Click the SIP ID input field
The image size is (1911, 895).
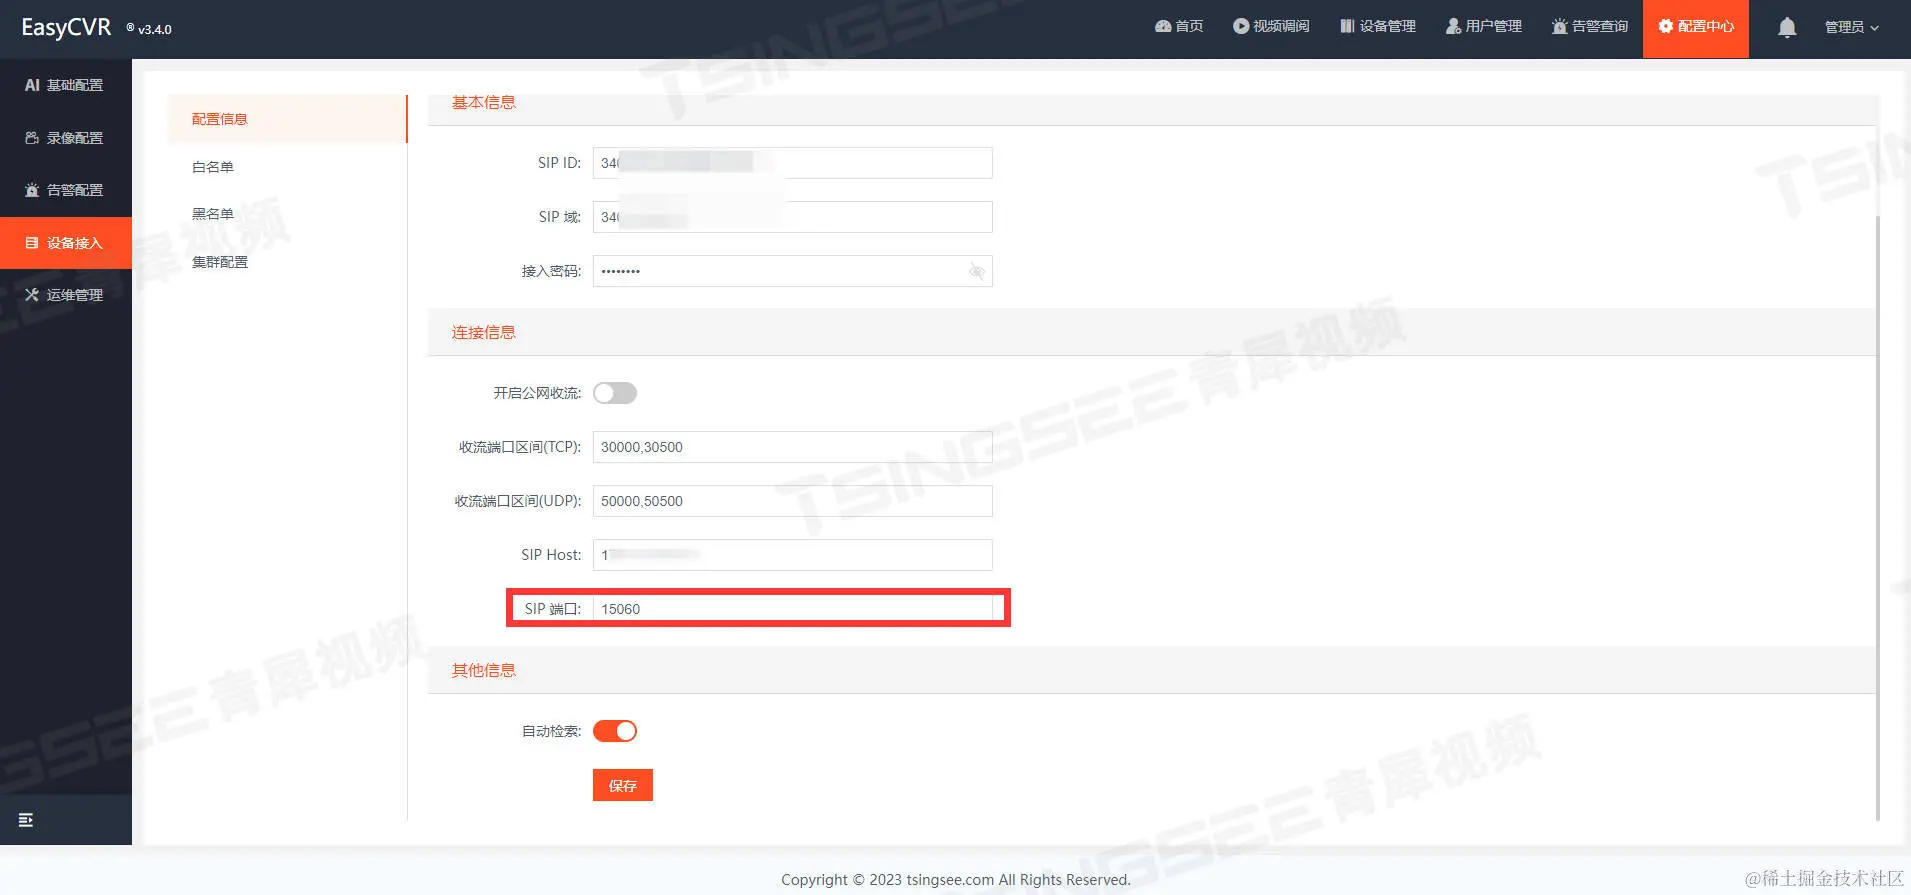tap(793, 163)
